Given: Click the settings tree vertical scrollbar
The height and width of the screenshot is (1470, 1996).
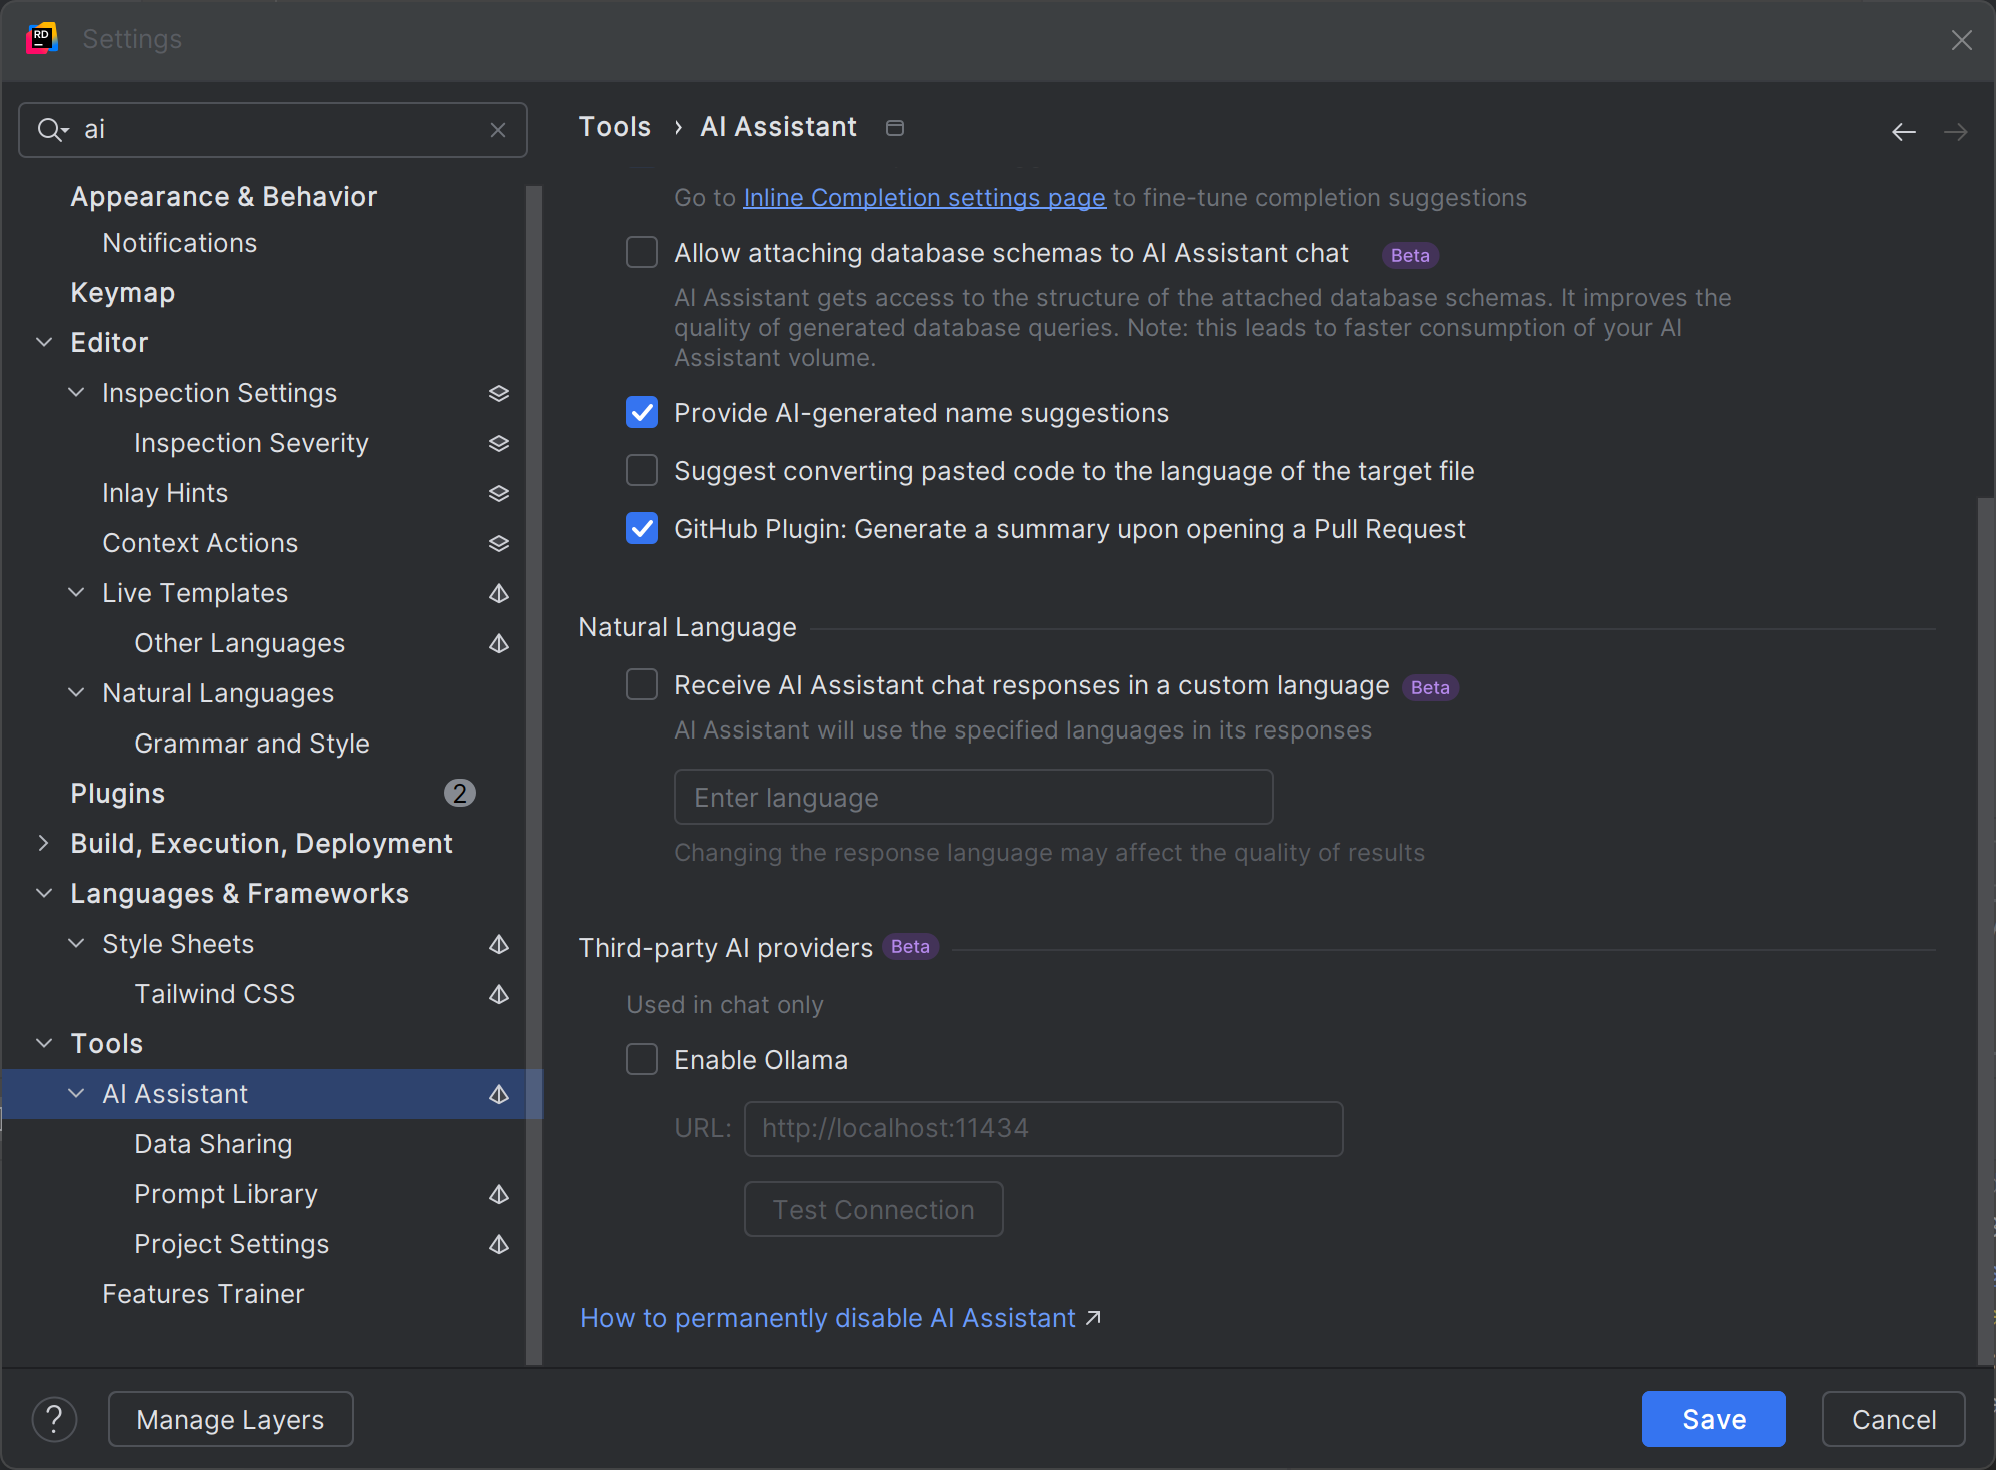Looking at the screenshot, I should click(534, 775).
